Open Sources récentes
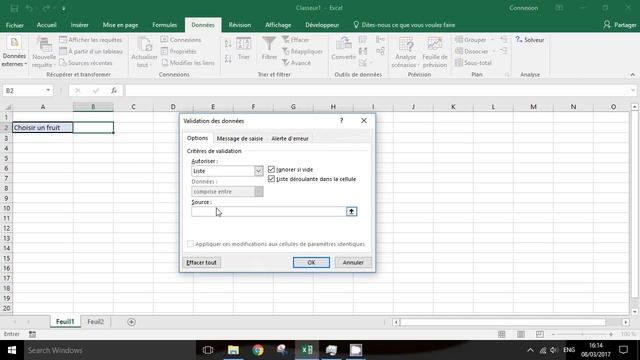This screenshot has width=640, height=360. [86, 63]
